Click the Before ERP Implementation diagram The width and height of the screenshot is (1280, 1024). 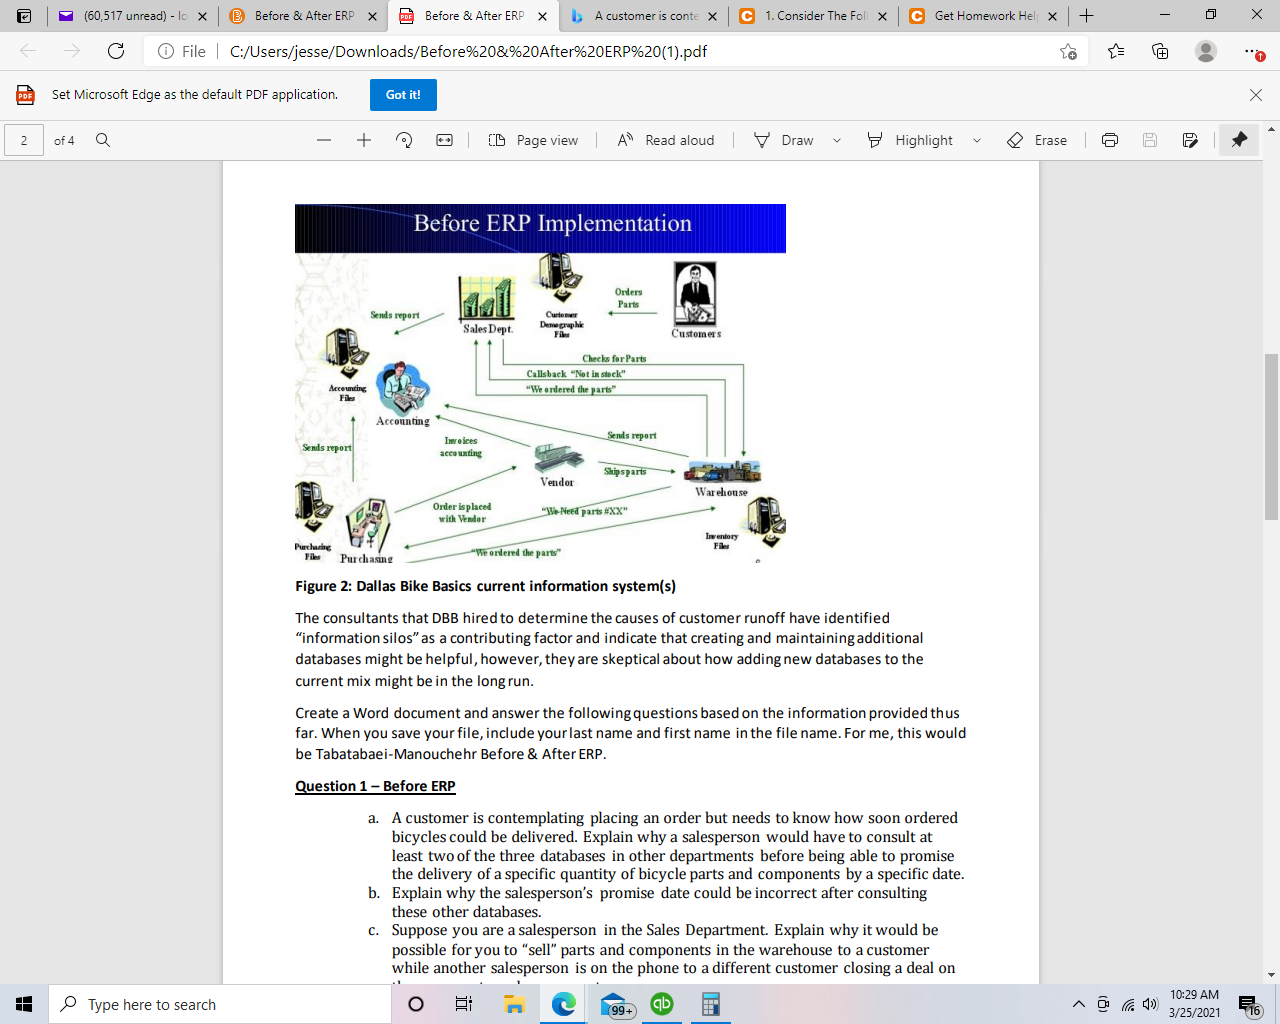[540, 383]
